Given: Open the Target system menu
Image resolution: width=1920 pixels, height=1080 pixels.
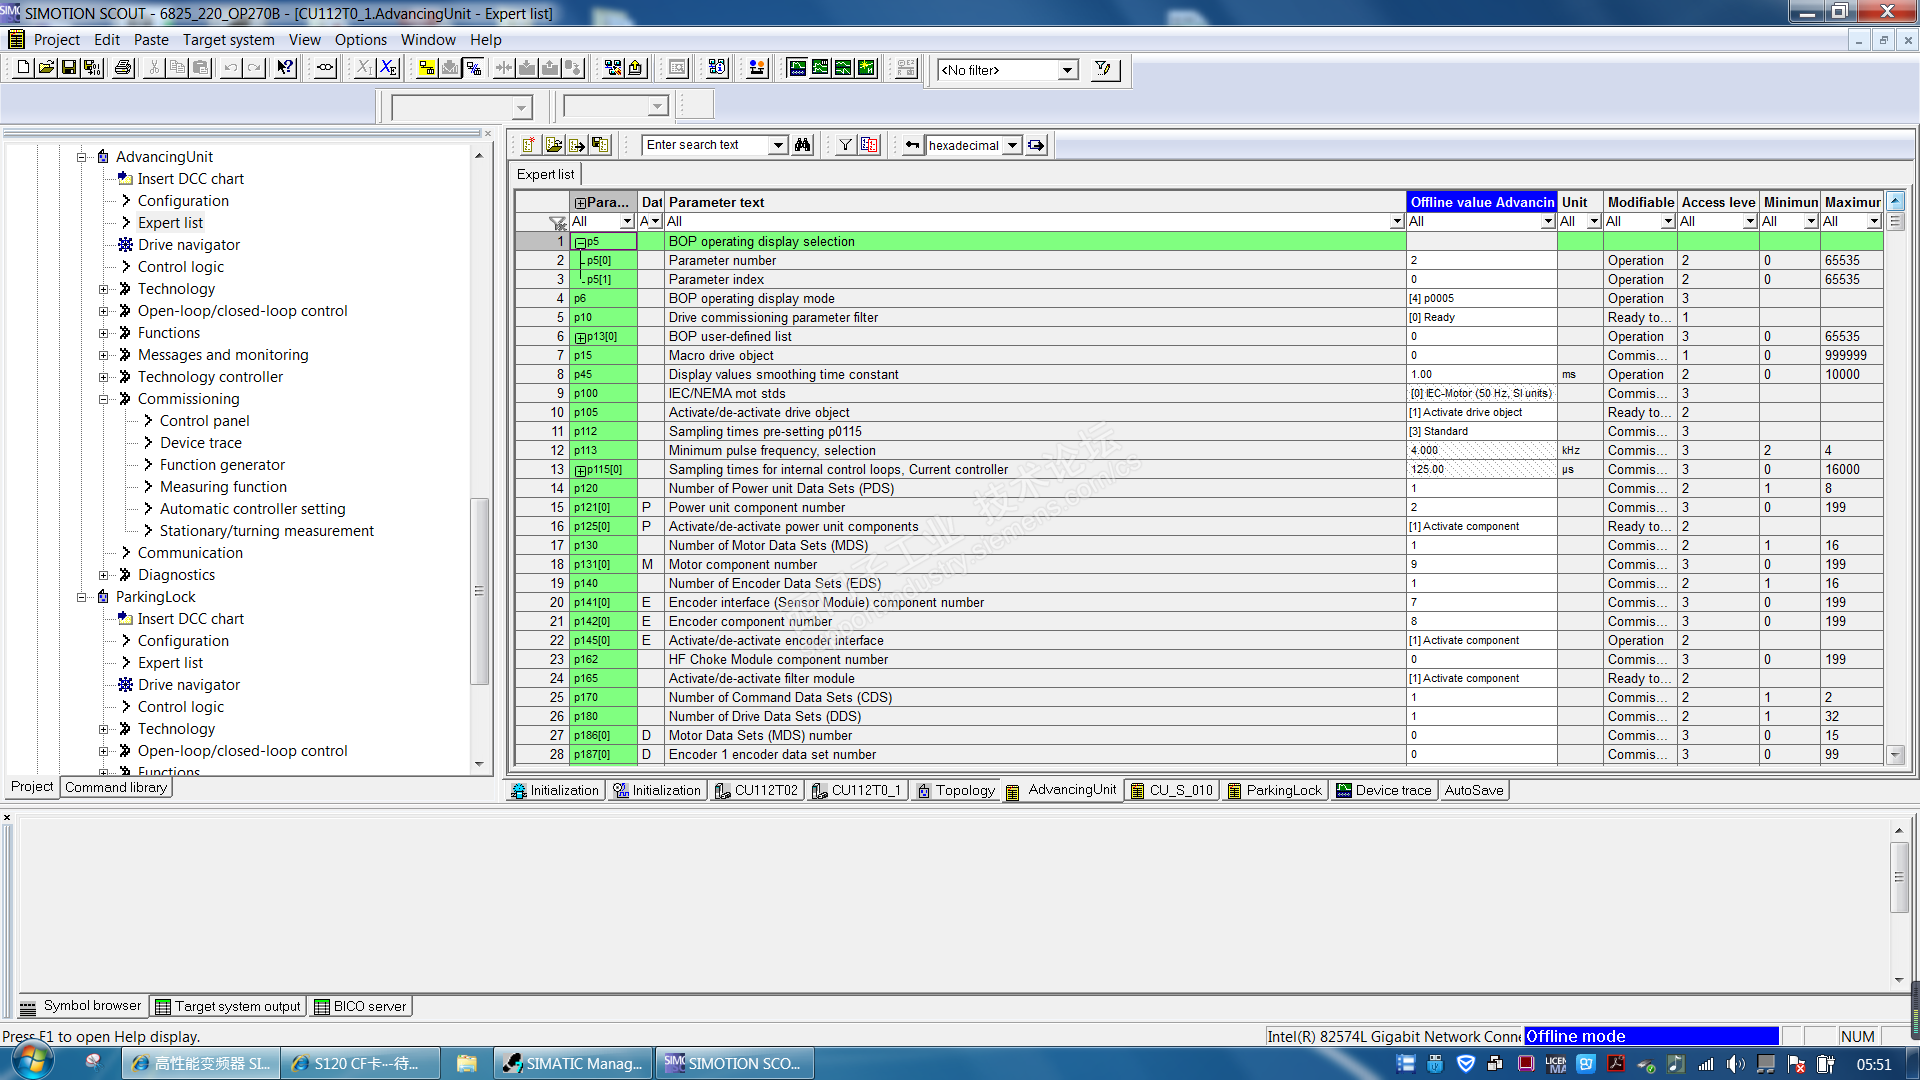Looking at the screenshot, I should pyautogui.click(x=228, y=40).
